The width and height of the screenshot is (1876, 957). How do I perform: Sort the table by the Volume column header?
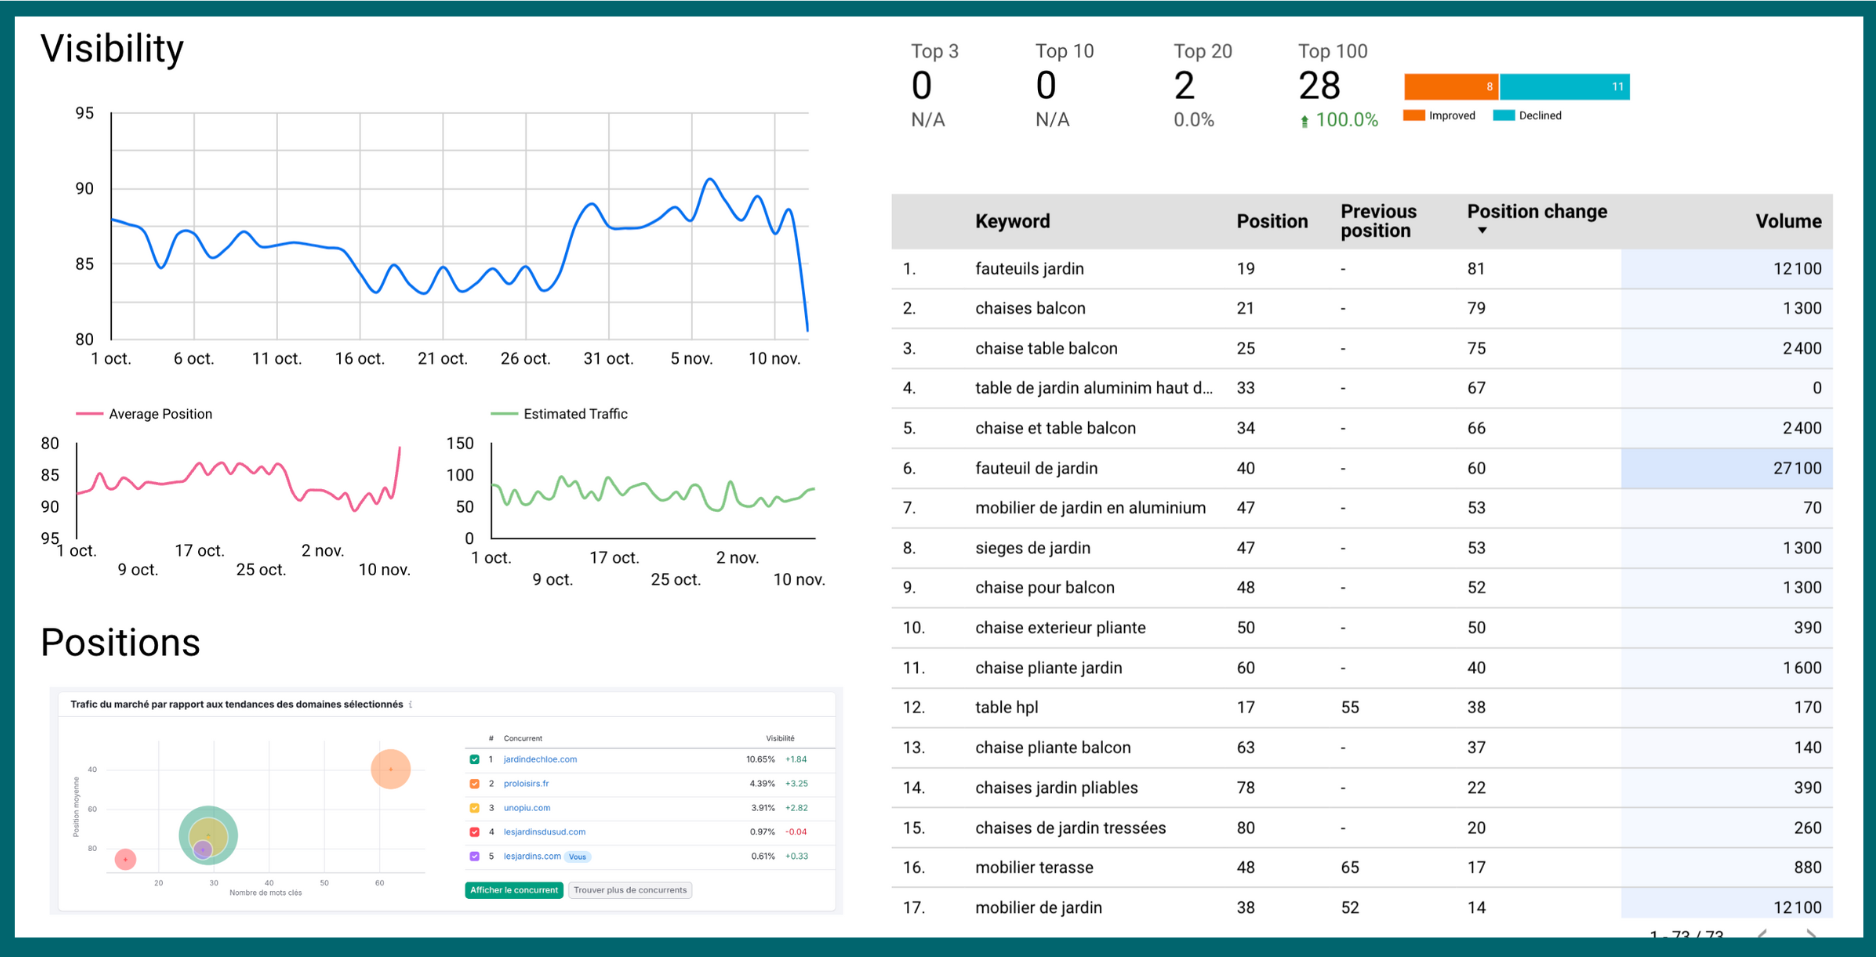coord(1788,221)
